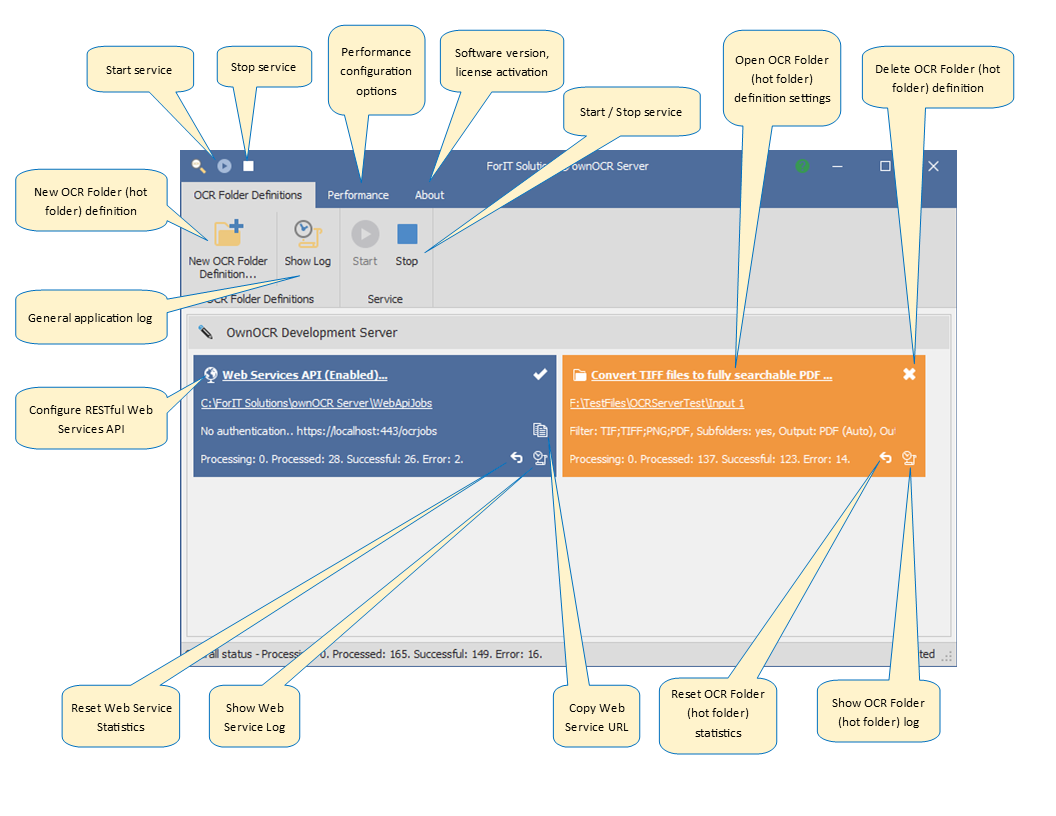
Task: Show OCR hot folder log on orange card
Action: coord(909,458)
